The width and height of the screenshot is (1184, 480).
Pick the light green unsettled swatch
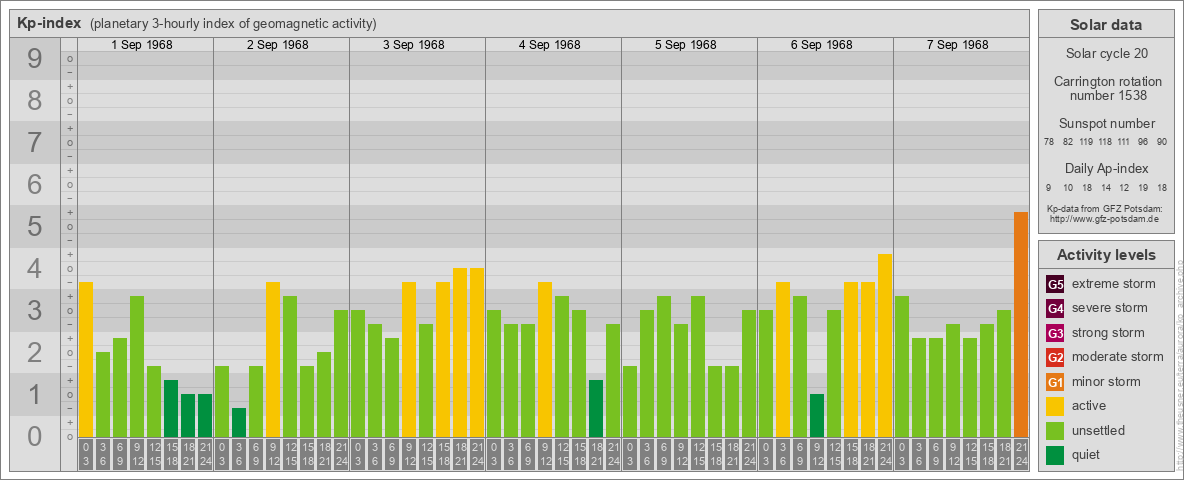pos(1055,430)
